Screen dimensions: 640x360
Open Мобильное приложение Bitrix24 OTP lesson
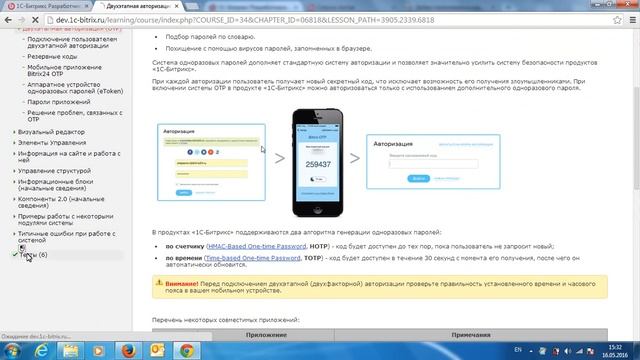[x=64, y=70]
